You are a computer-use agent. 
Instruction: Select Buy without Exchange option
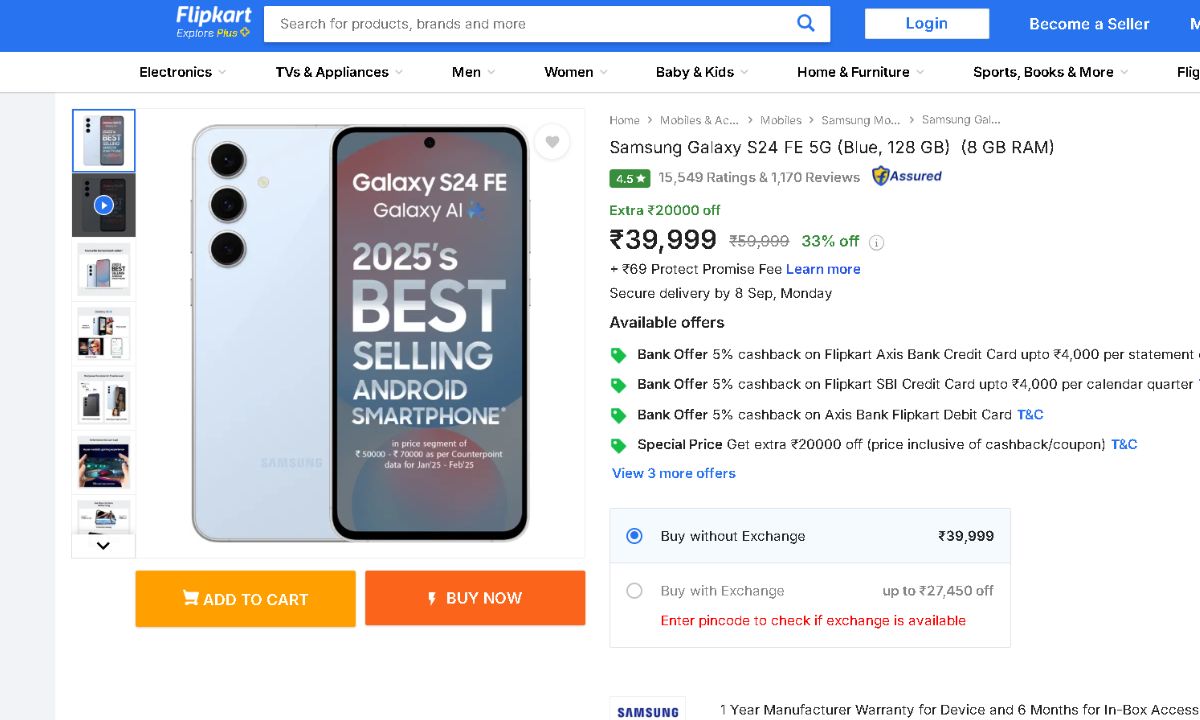pyautogui.click(x=634, y=536)
